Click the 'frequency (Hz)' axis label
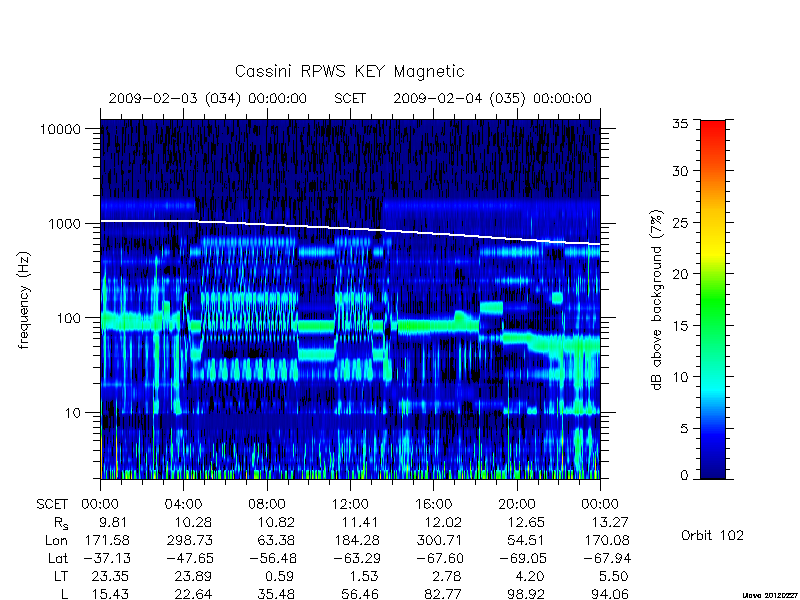The width and height of the screenshot is (800, 600). pos(24,300)
